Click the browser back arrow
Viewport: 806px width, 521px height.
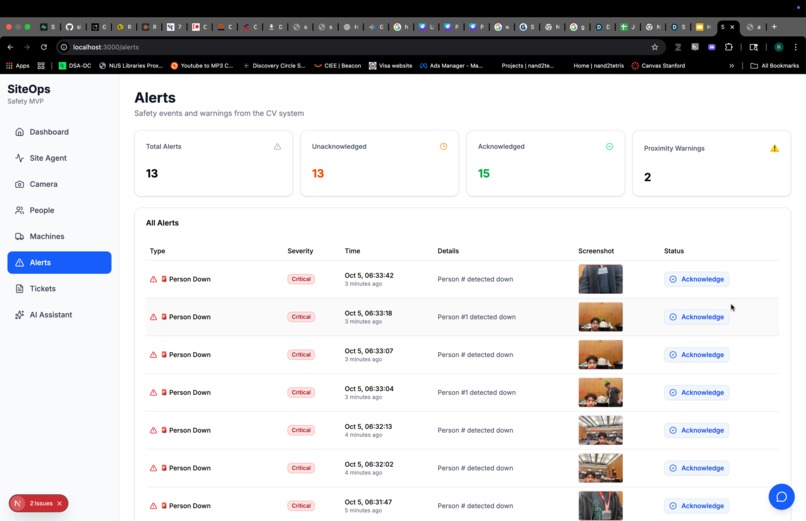pos(10,47)
